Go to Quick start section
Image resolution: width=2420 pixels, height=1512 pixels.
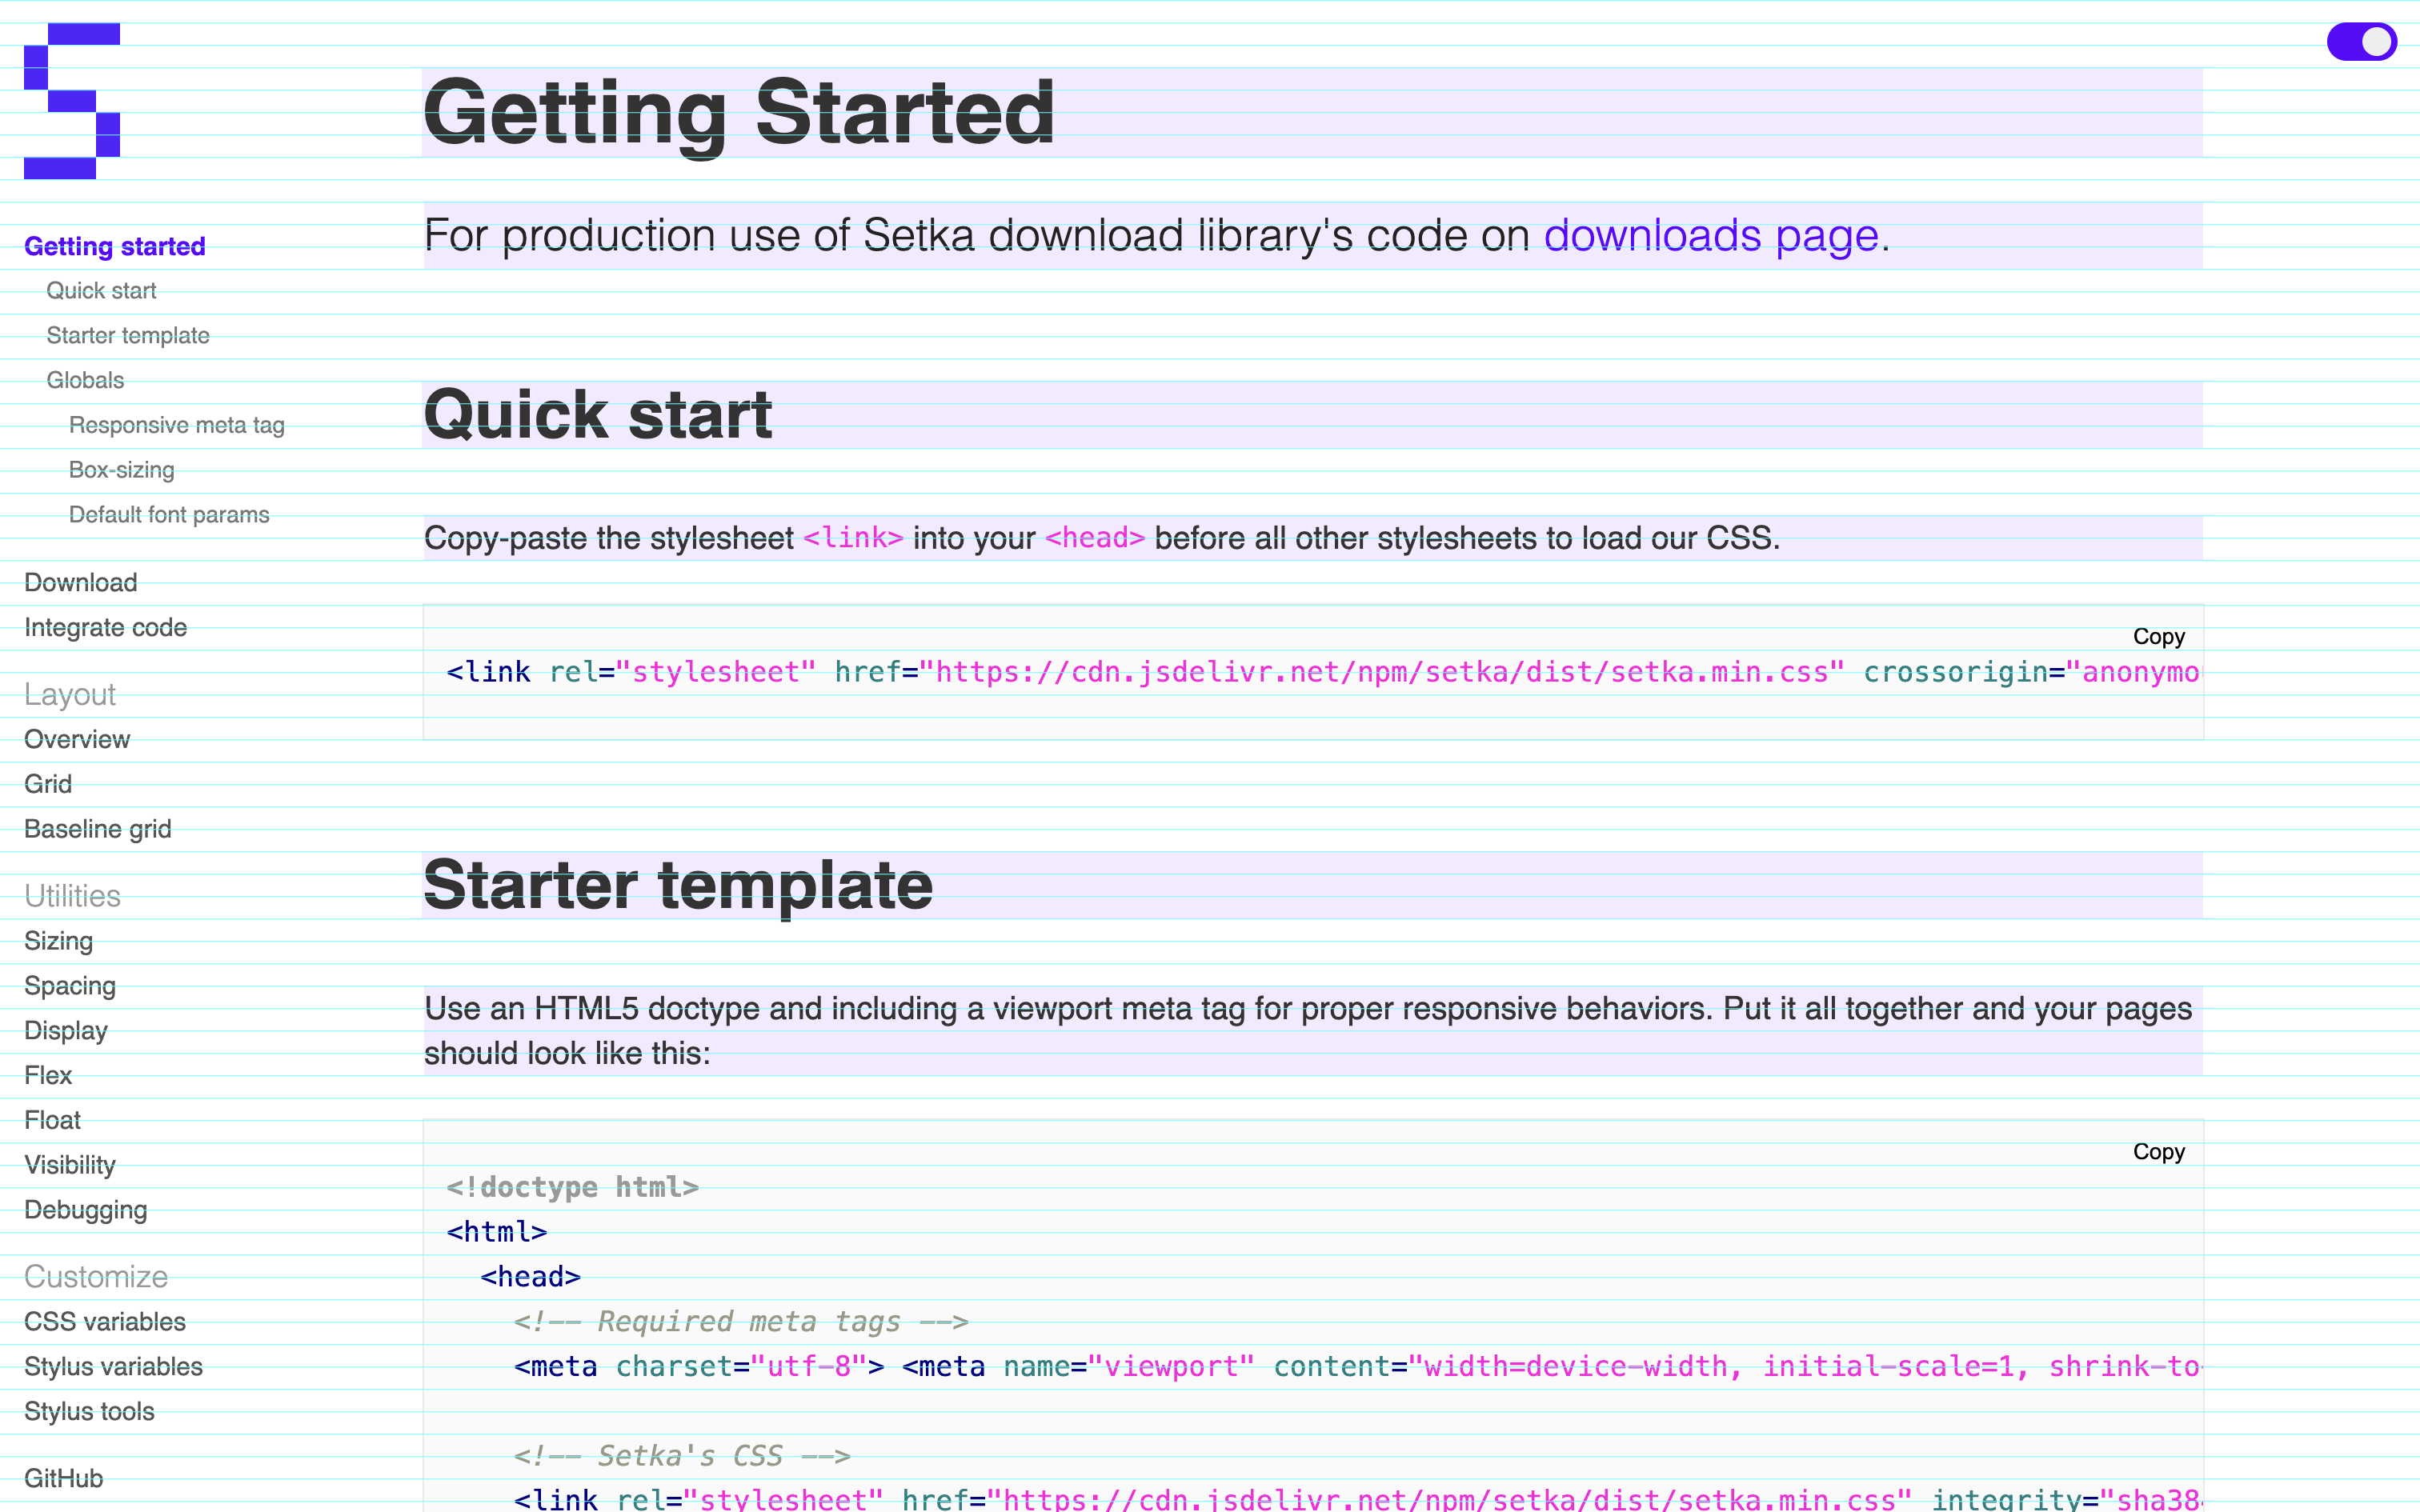tap(101, 291)
